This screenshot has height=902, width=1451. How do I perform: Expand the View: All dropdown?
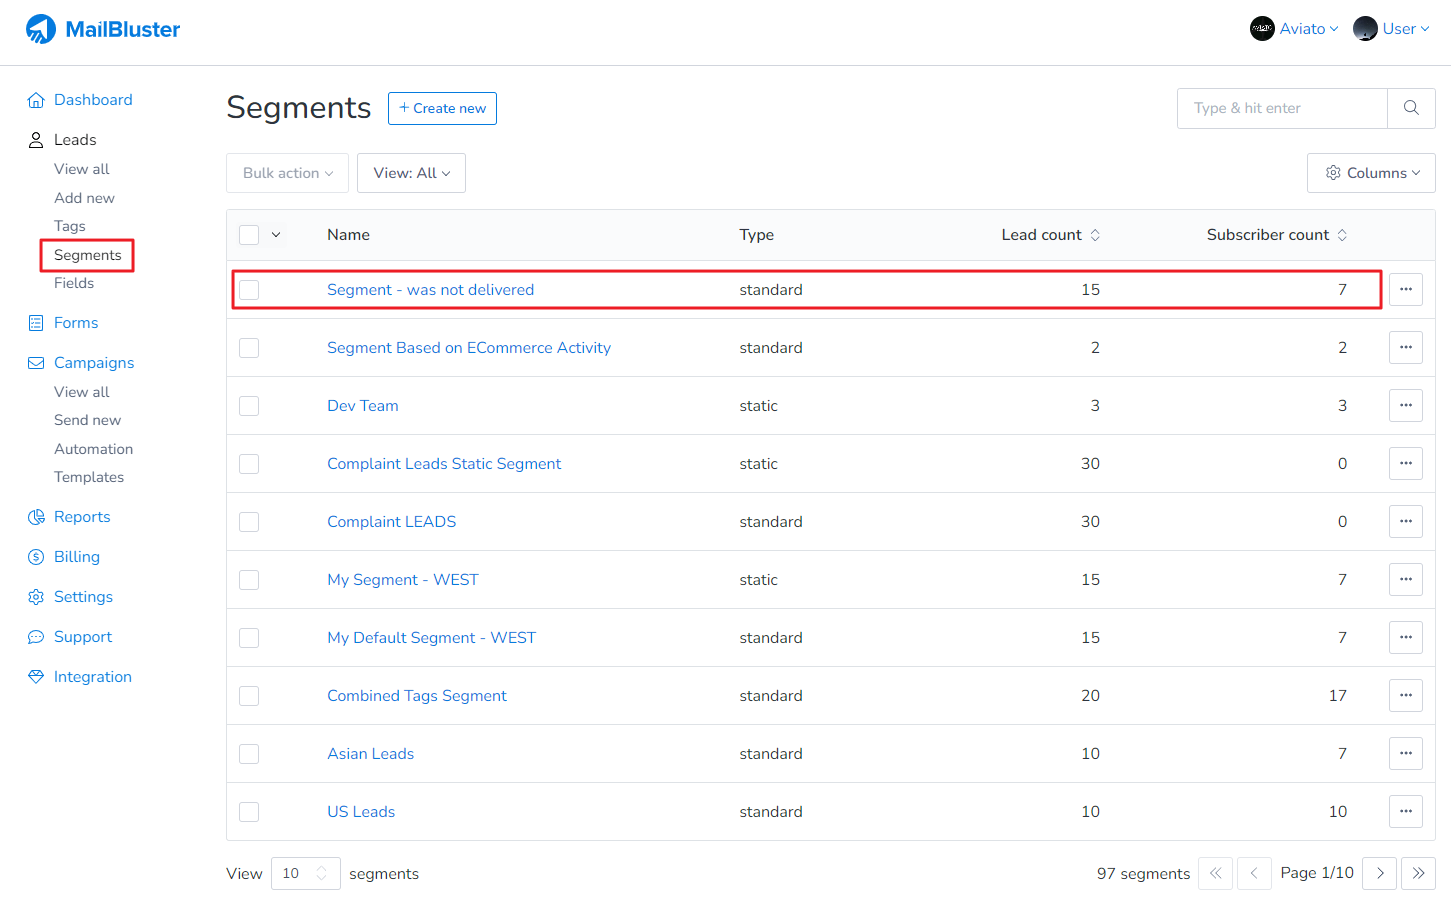coord(411,173)
